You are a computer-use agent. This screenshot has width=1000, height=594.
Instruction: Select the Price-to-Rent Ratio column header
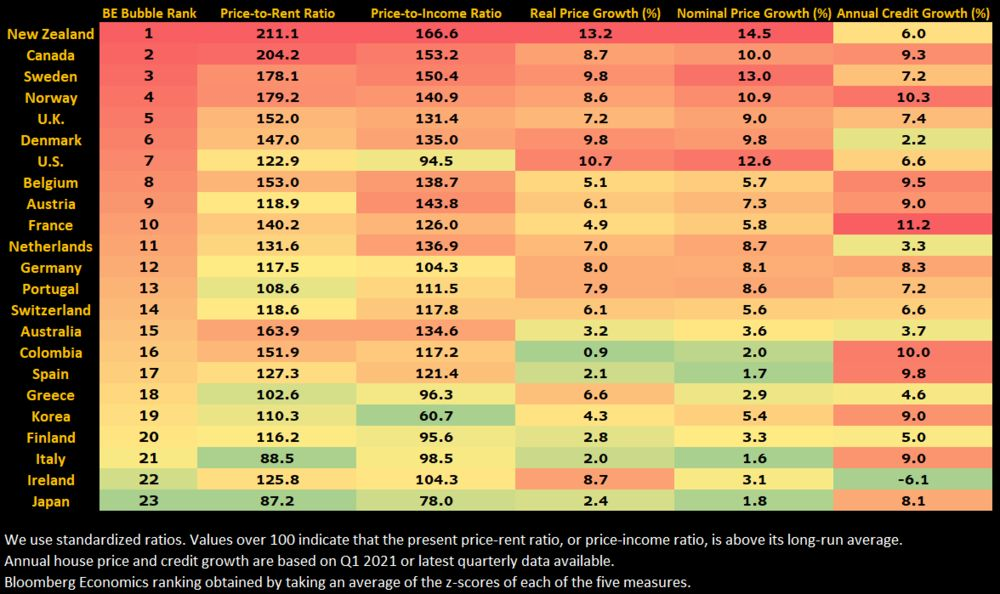tap(276, 13)
